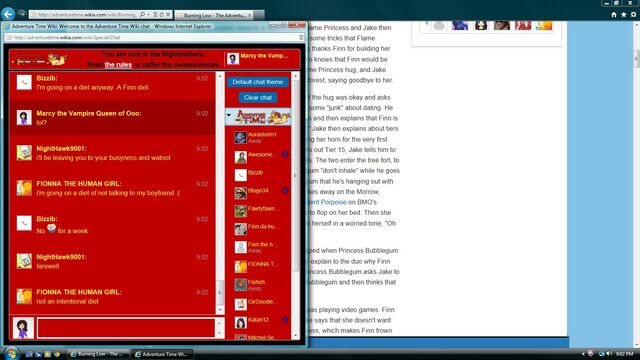The image size is (640, 360).
Task: Collapse the Adventure Time user list arrow
Action: pos(229,115)
